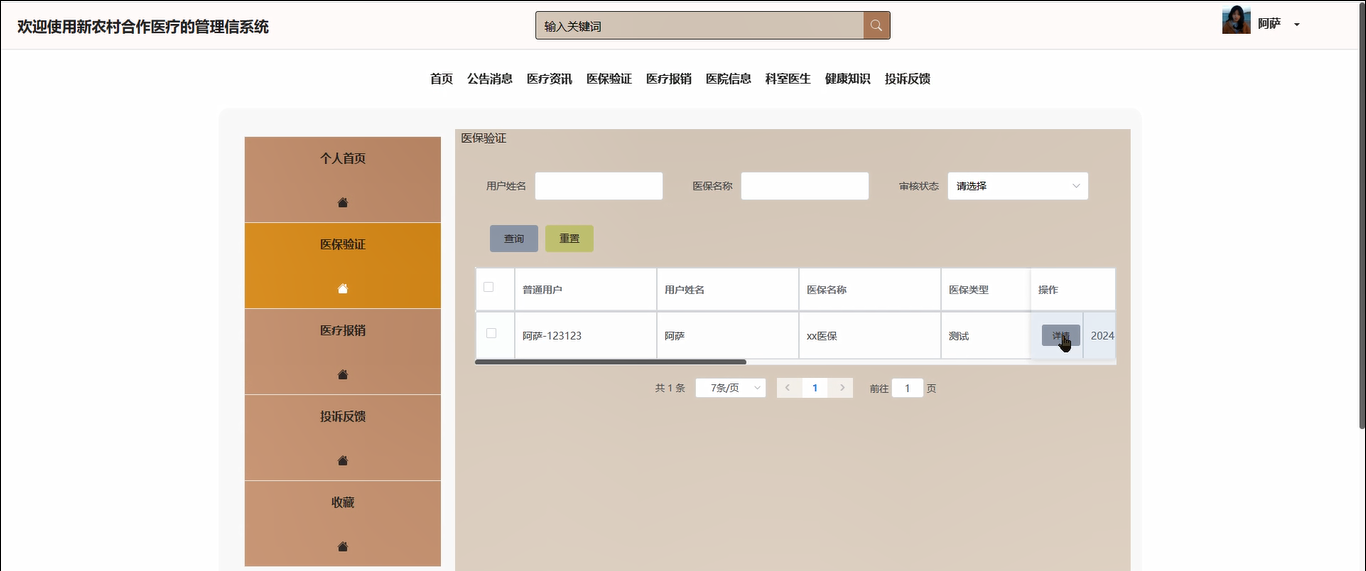
Task: Select 医疗报销 in the sidebar
Action: [343, 352]
